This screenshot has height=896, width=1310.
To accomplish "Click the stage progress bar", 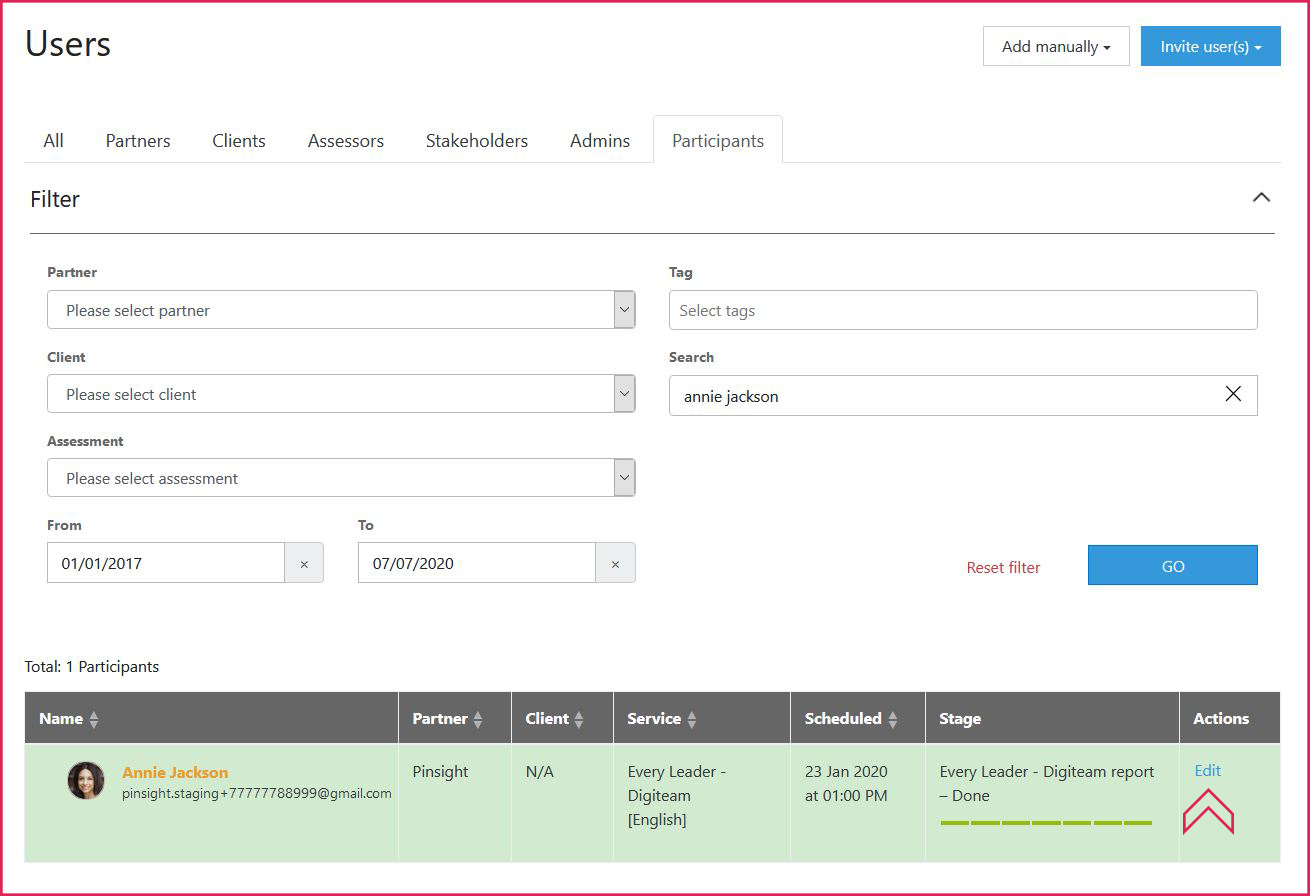I will click(1046, 823).
